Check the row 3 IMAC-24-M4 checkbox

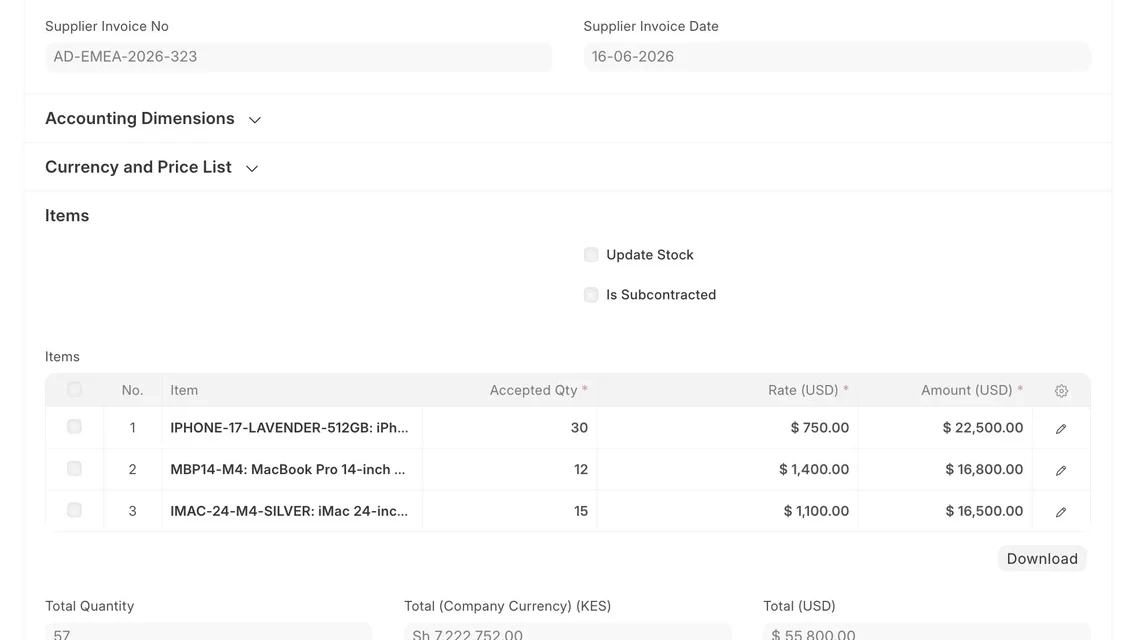[x=74, y=510]
